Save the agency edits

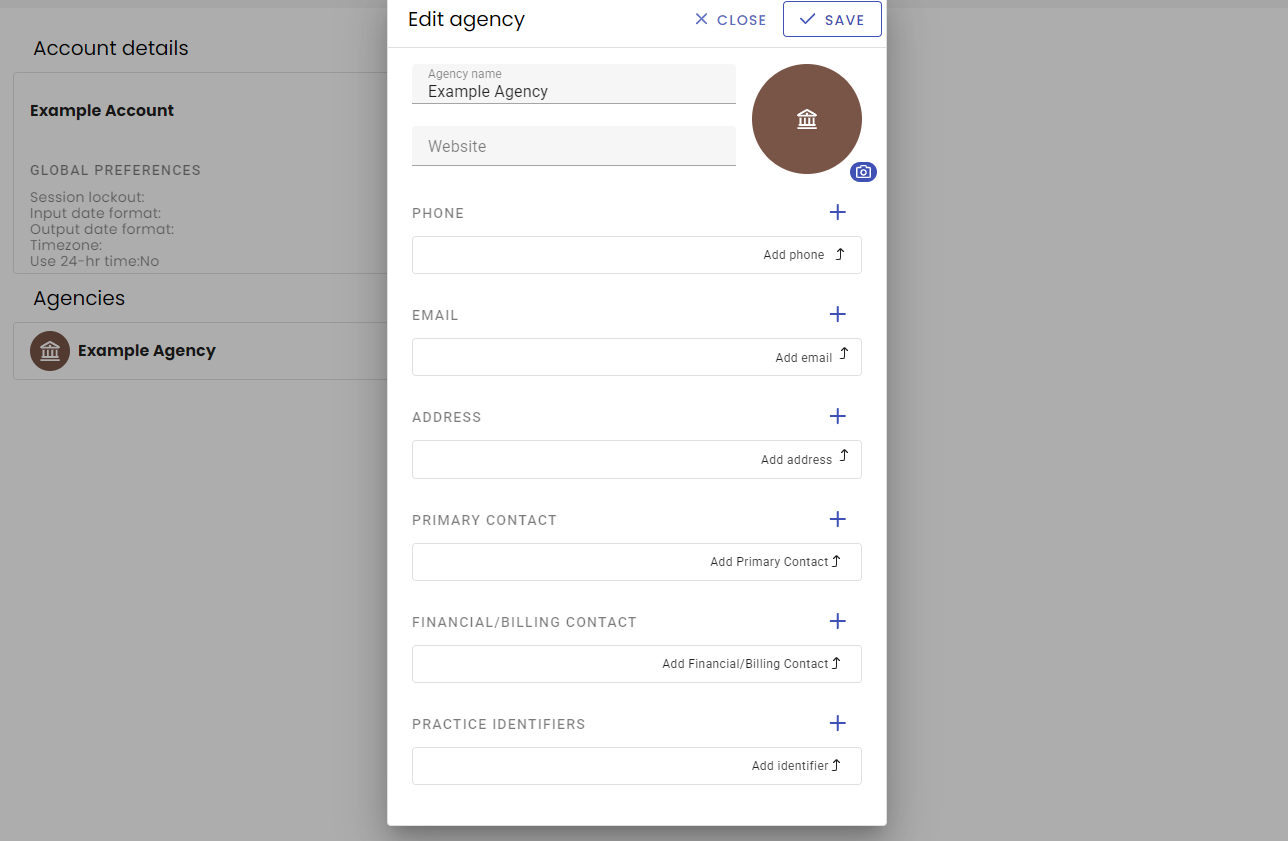832,19
